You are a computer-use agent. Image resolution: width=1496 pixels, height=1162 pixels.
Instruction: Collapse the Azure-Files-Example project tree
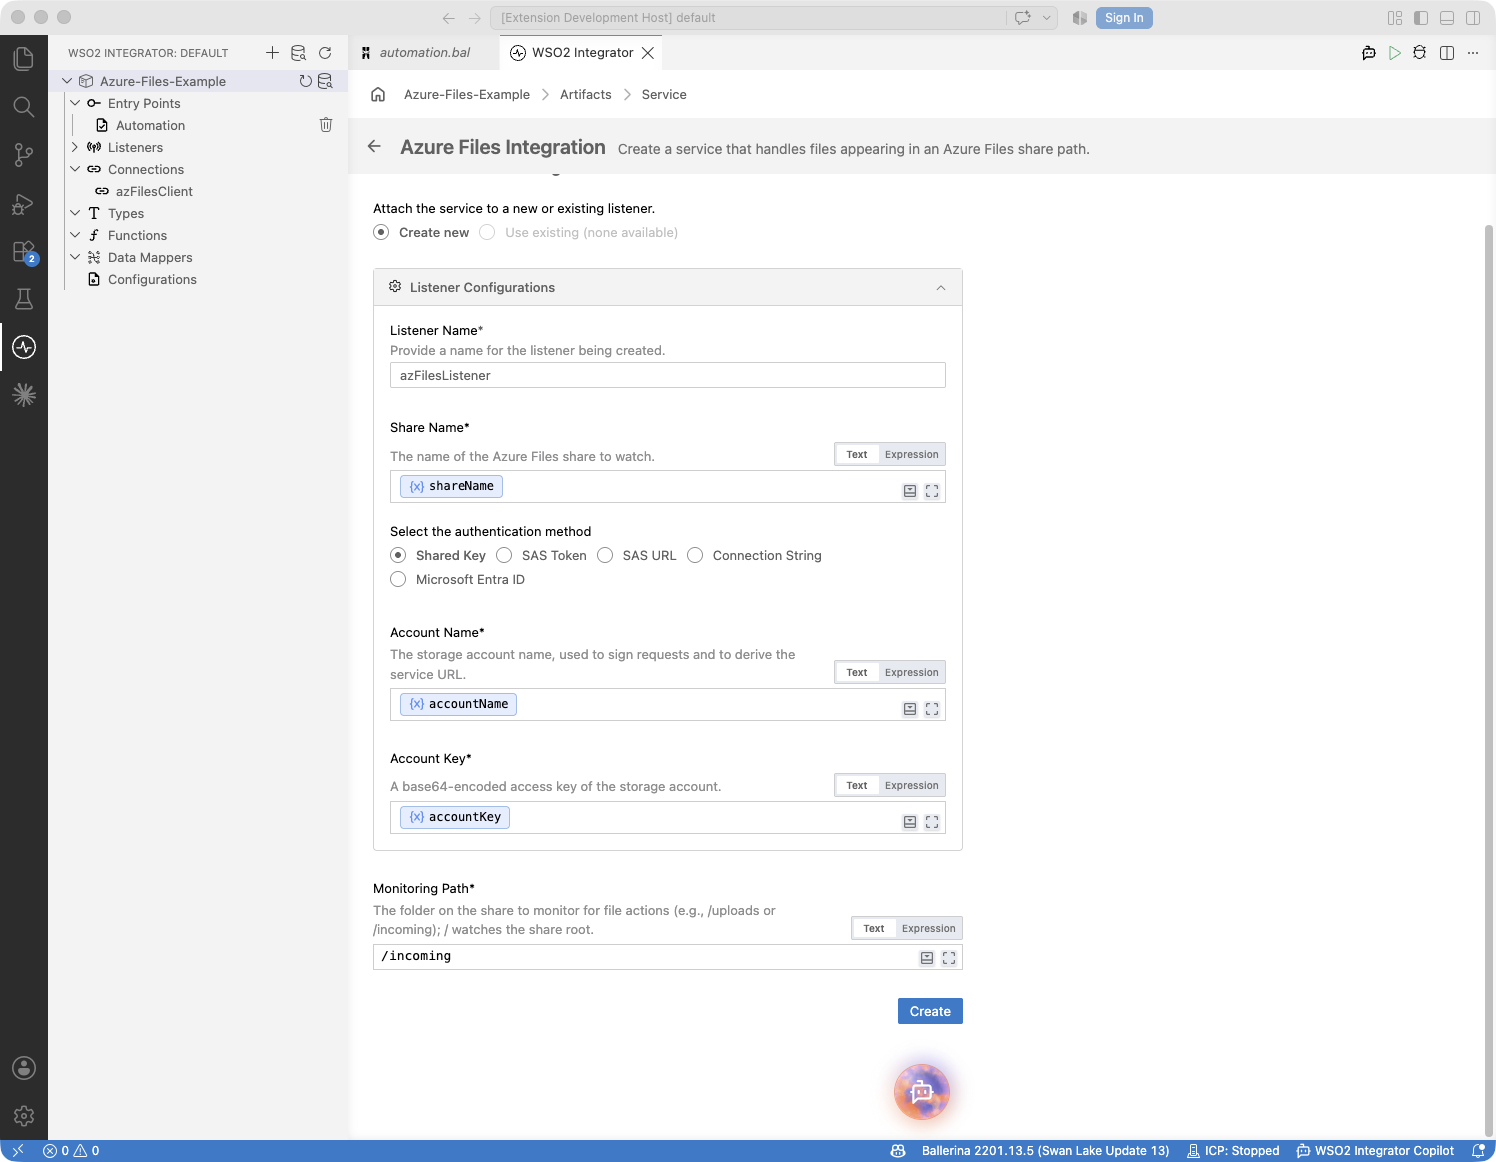(67, 81)
